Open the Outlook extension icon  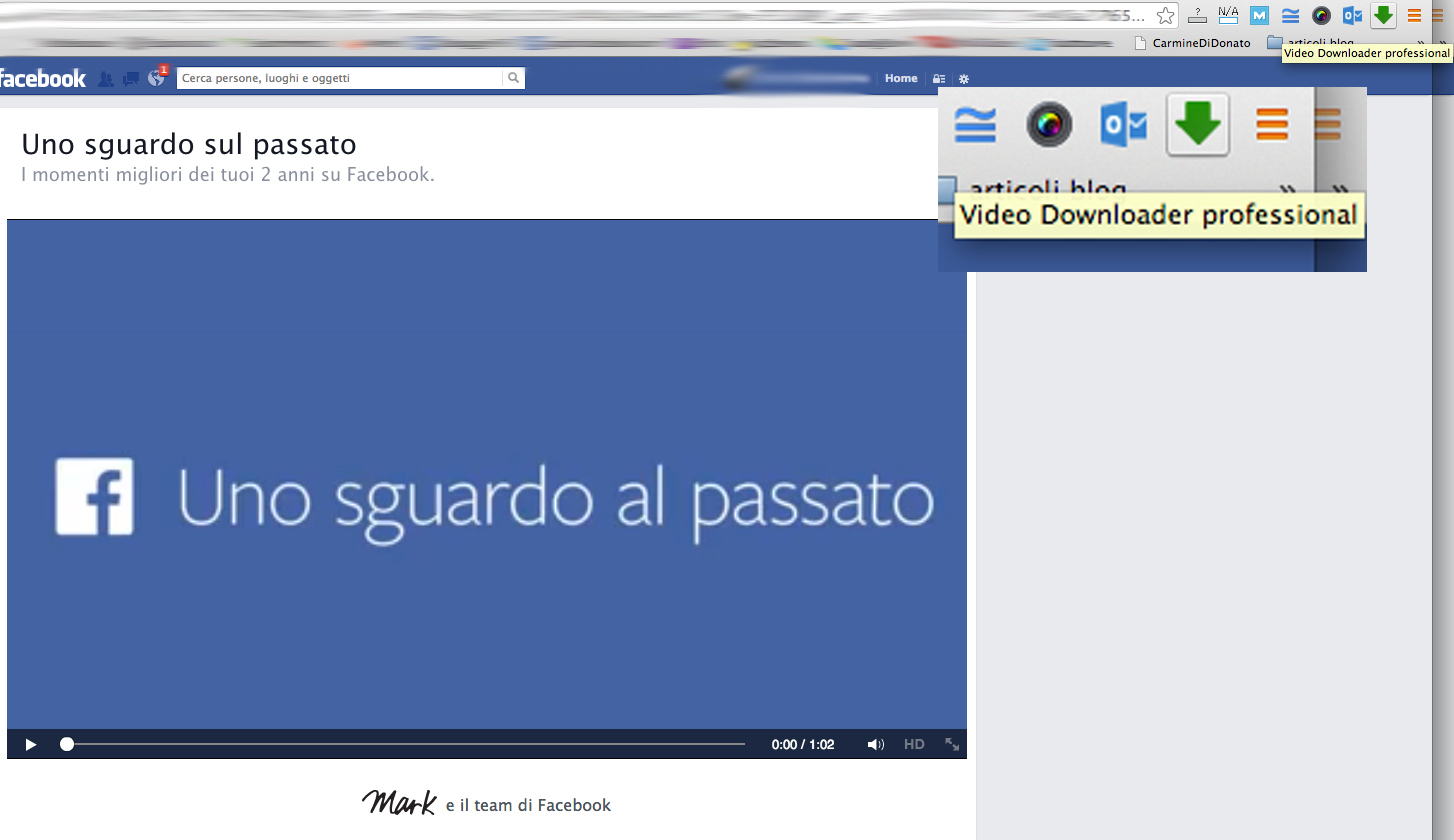tap(1353, 15)
